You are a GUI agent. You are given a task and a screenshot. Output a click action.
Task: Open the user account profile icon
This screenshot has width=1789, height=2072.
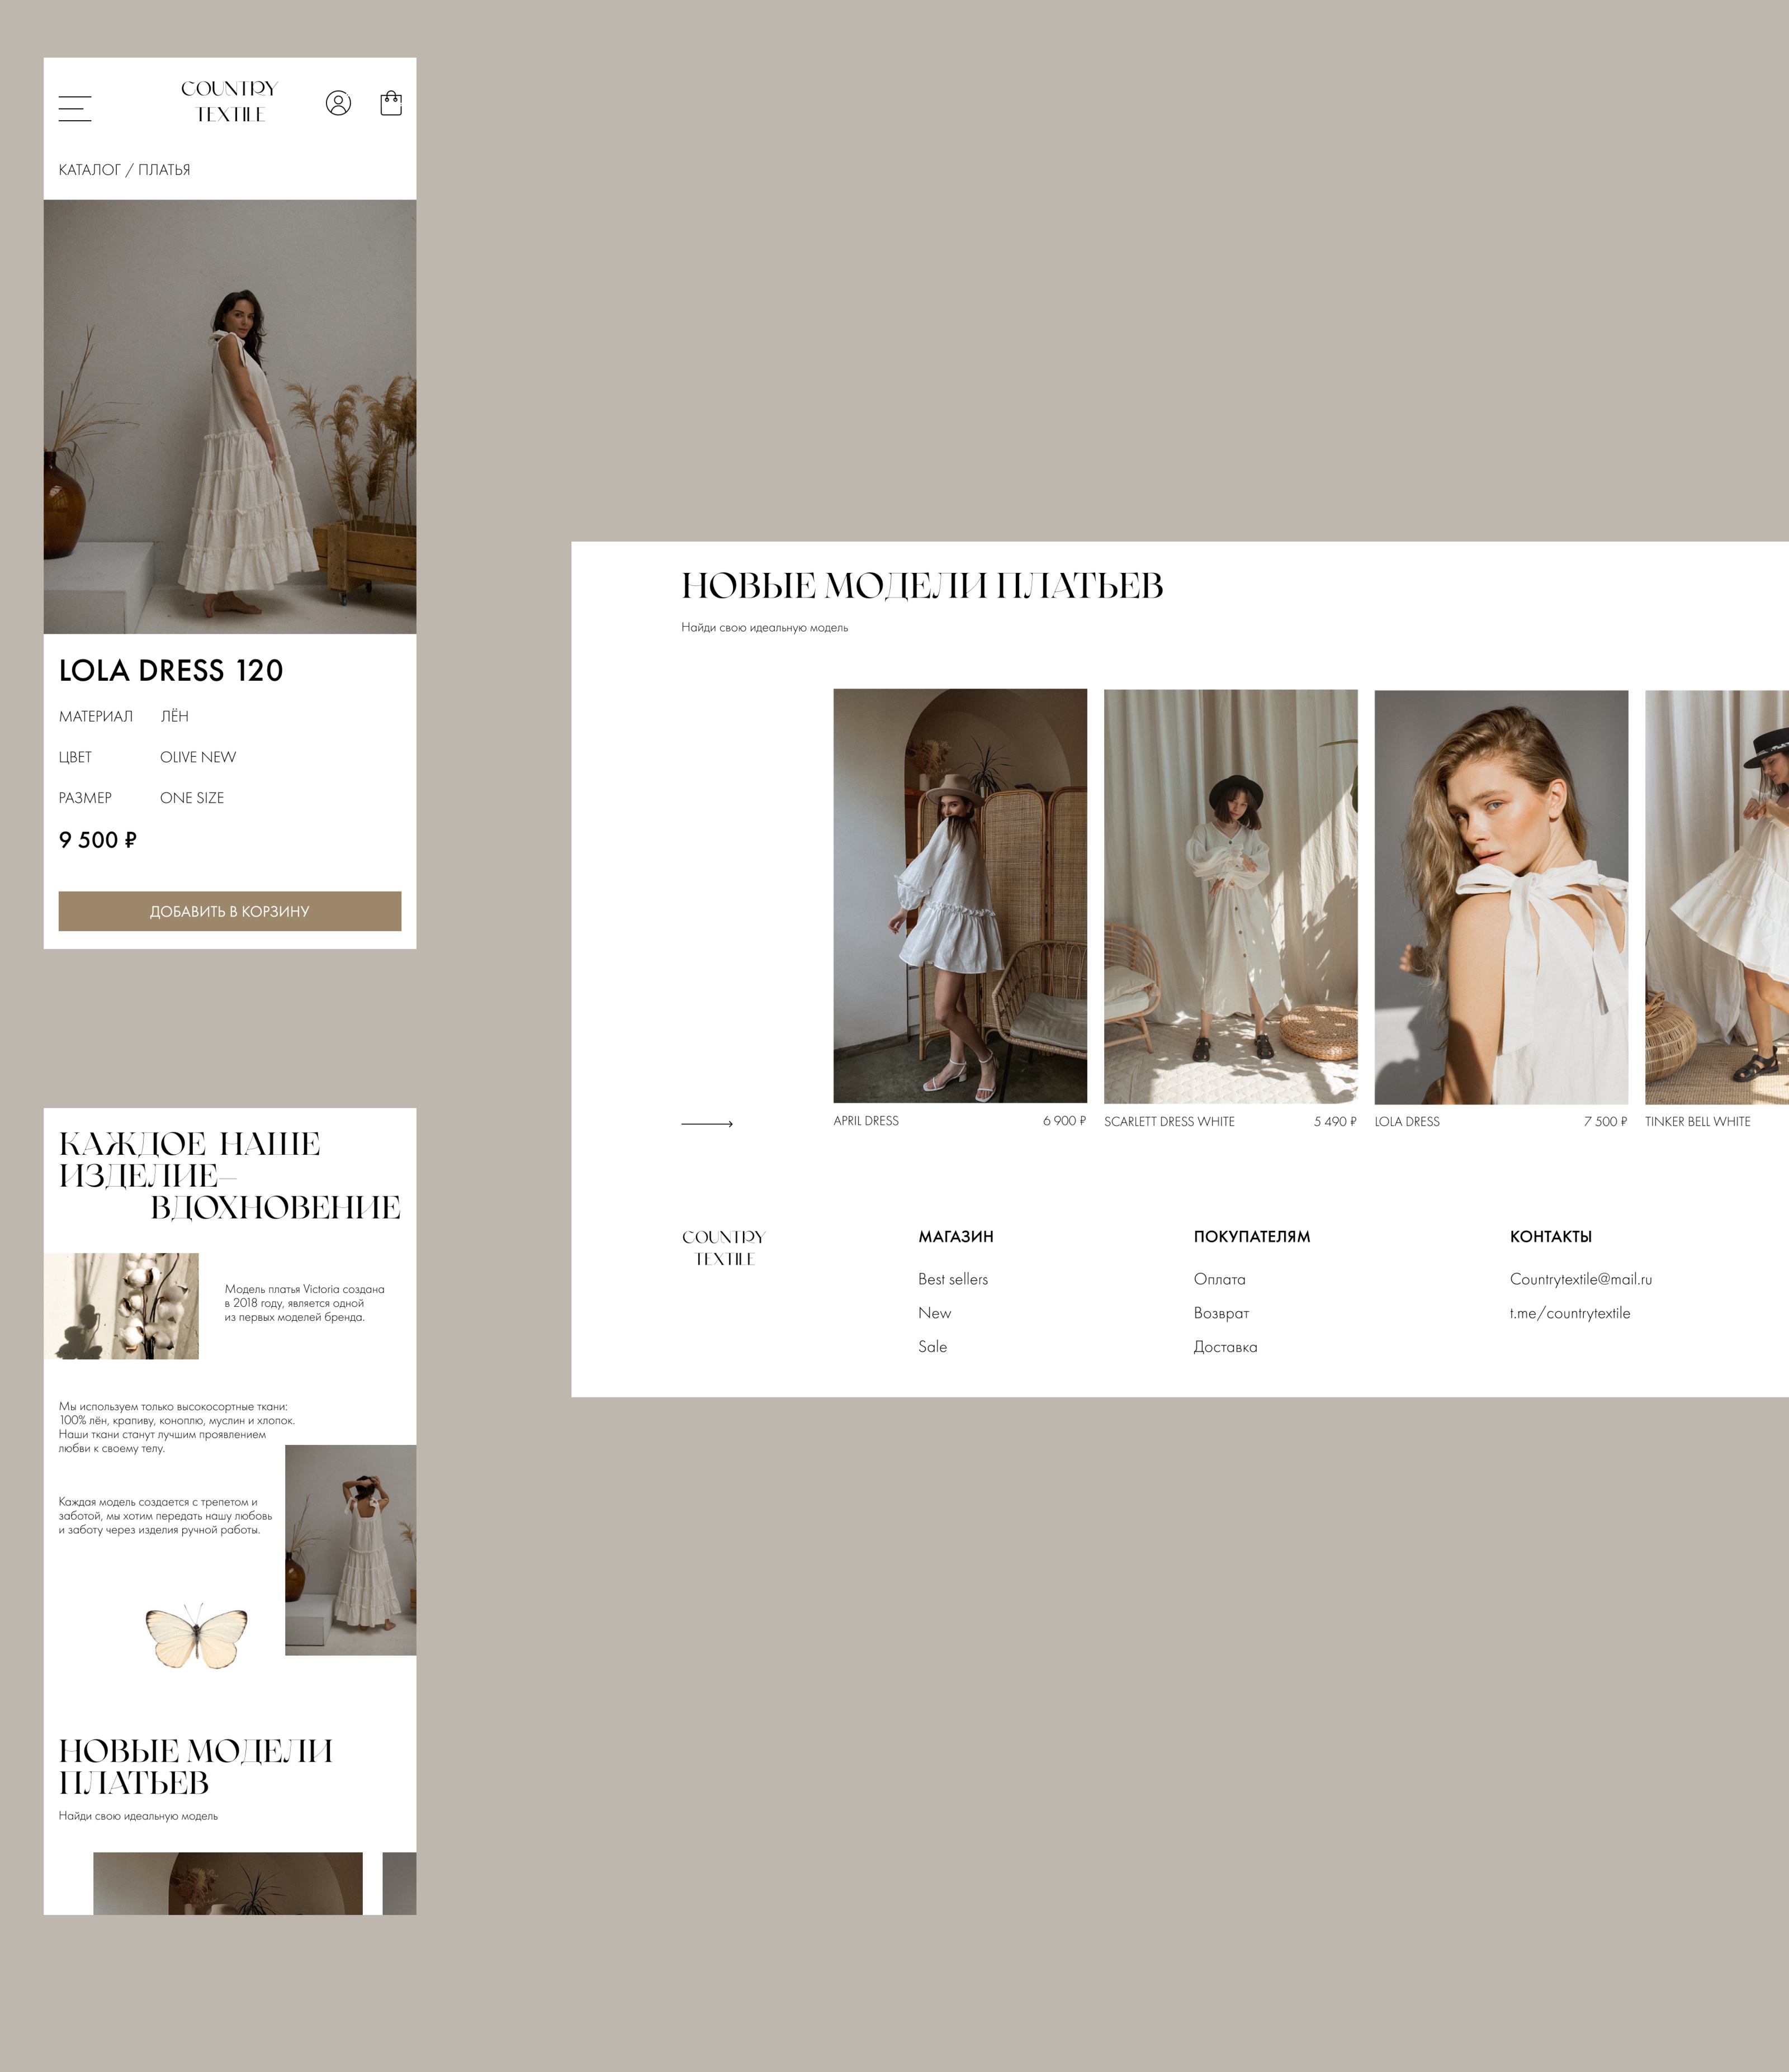tap(338, 103)
